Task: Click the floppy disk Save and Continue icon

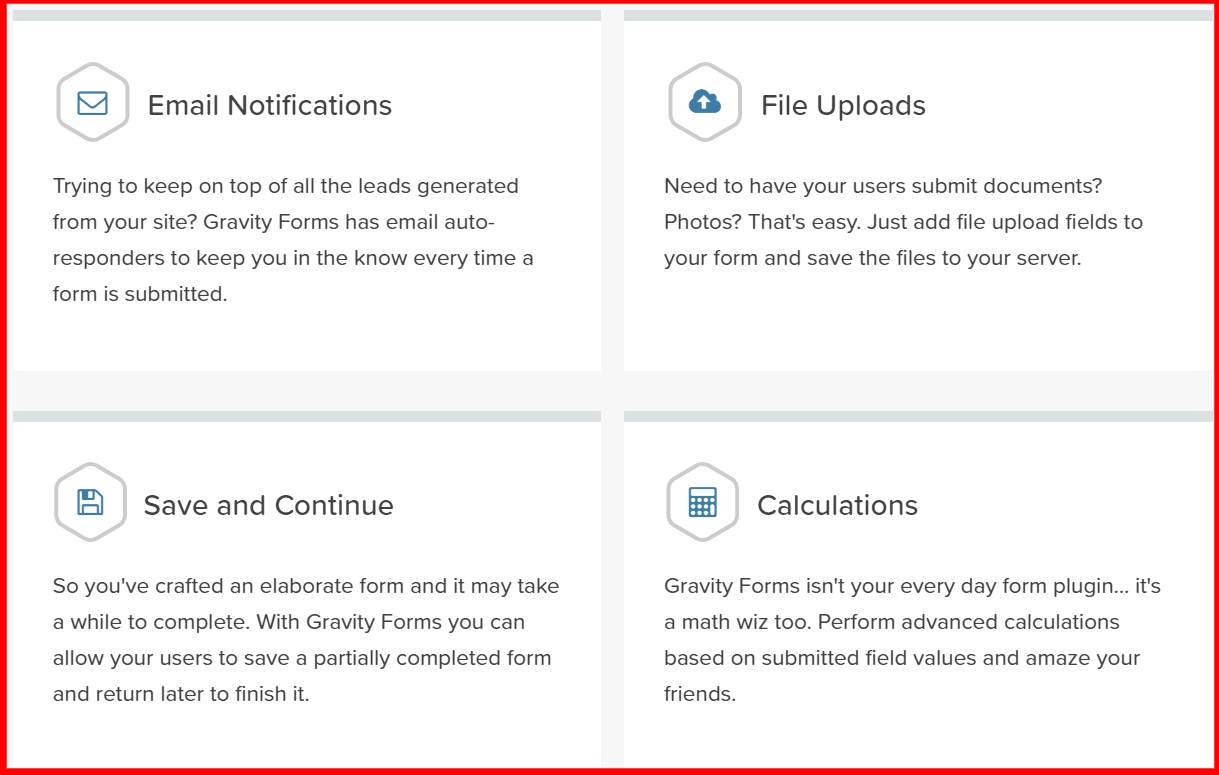Action: pyautogui.click(x=90, y=502)
